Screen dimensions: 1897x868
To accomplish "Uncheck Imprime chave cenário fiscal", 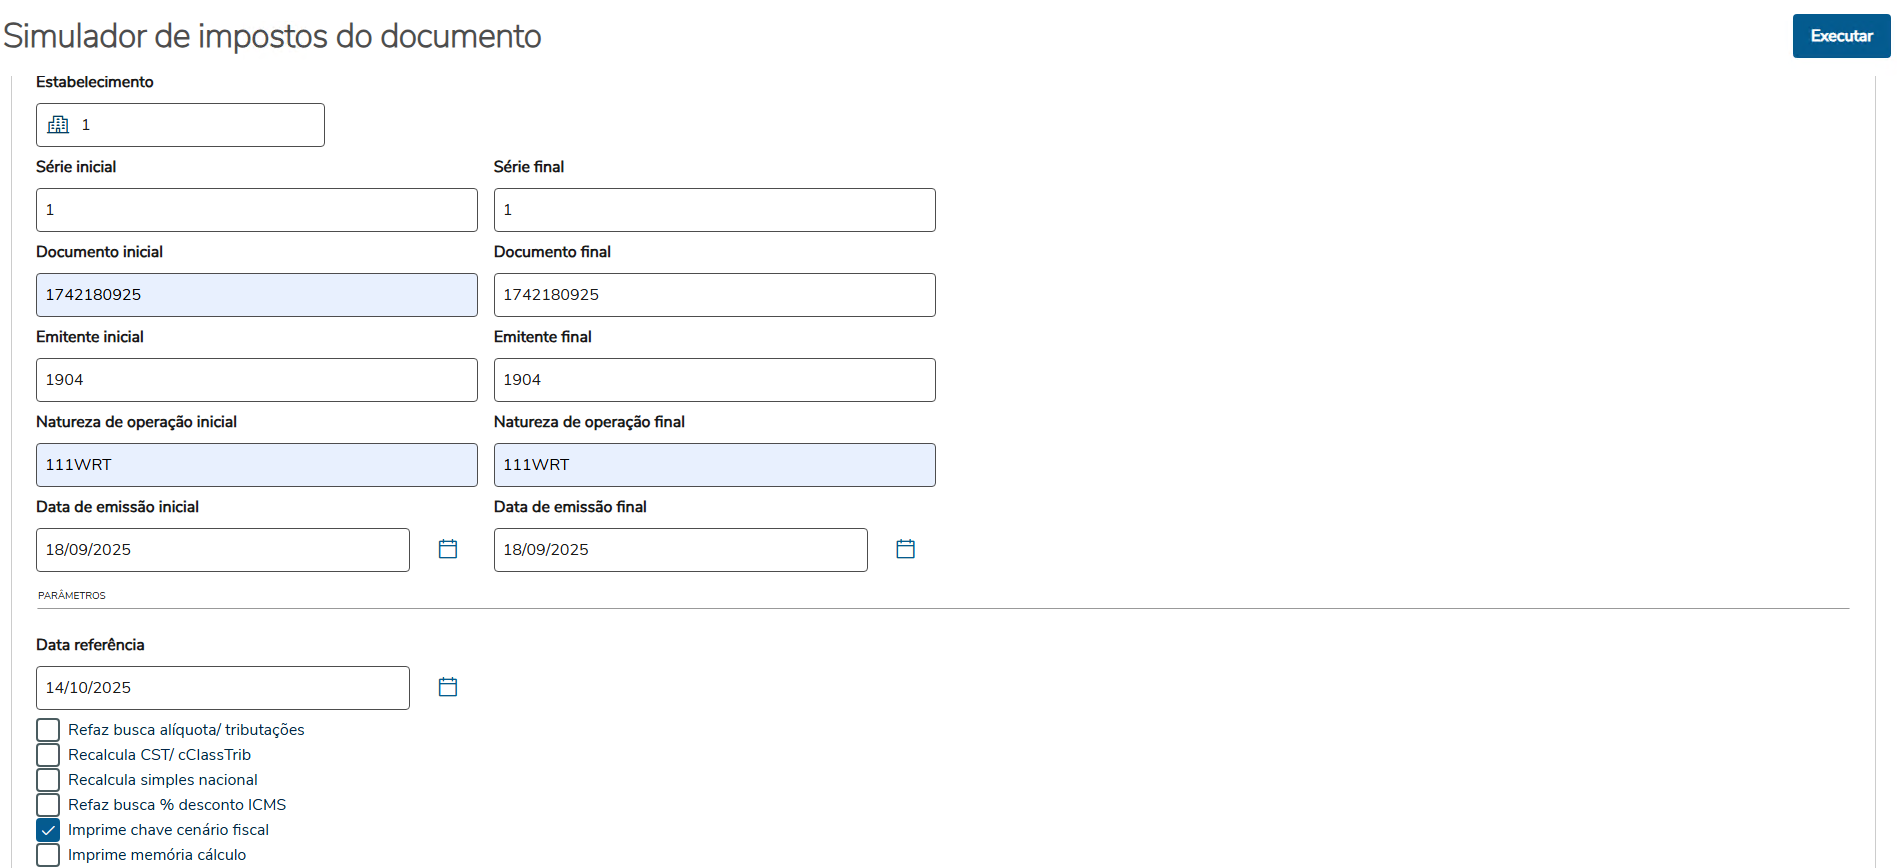I will click(48, 830).
